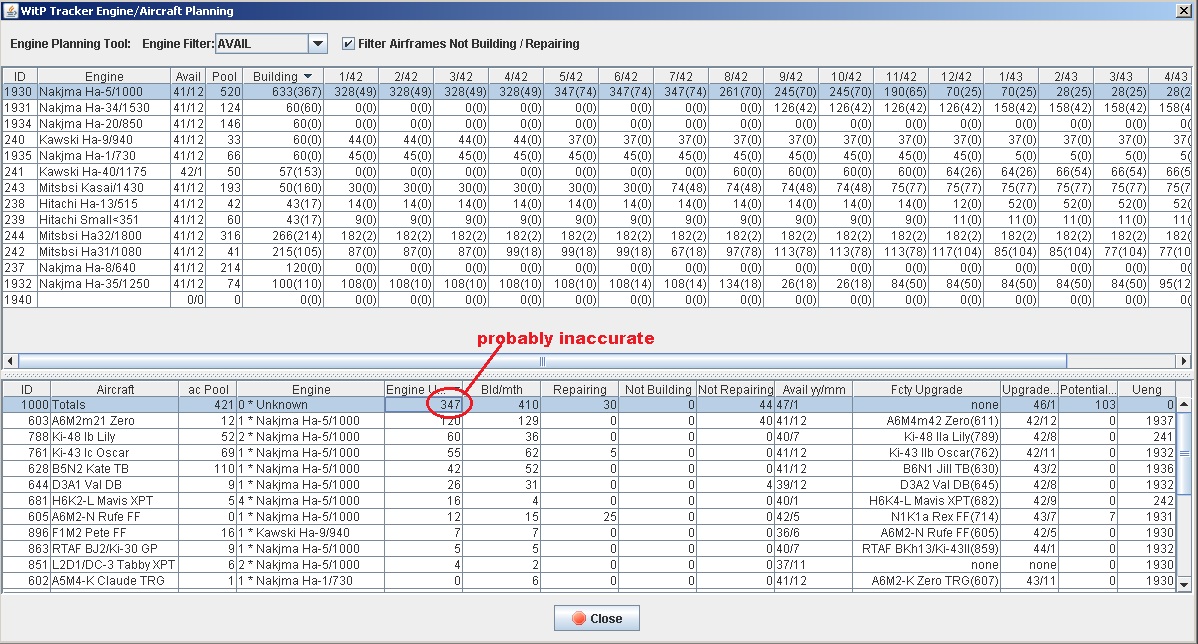Click the left arrow of horizontal scrollbar
The image size is (1198, 644).
pyautogui.click(x=10, y=361)
